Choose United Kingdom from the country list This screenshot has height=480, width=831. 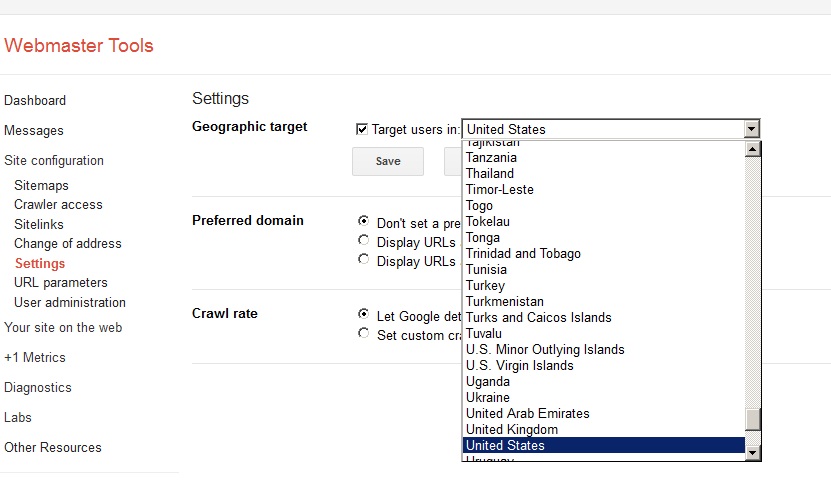pos(604,429)
